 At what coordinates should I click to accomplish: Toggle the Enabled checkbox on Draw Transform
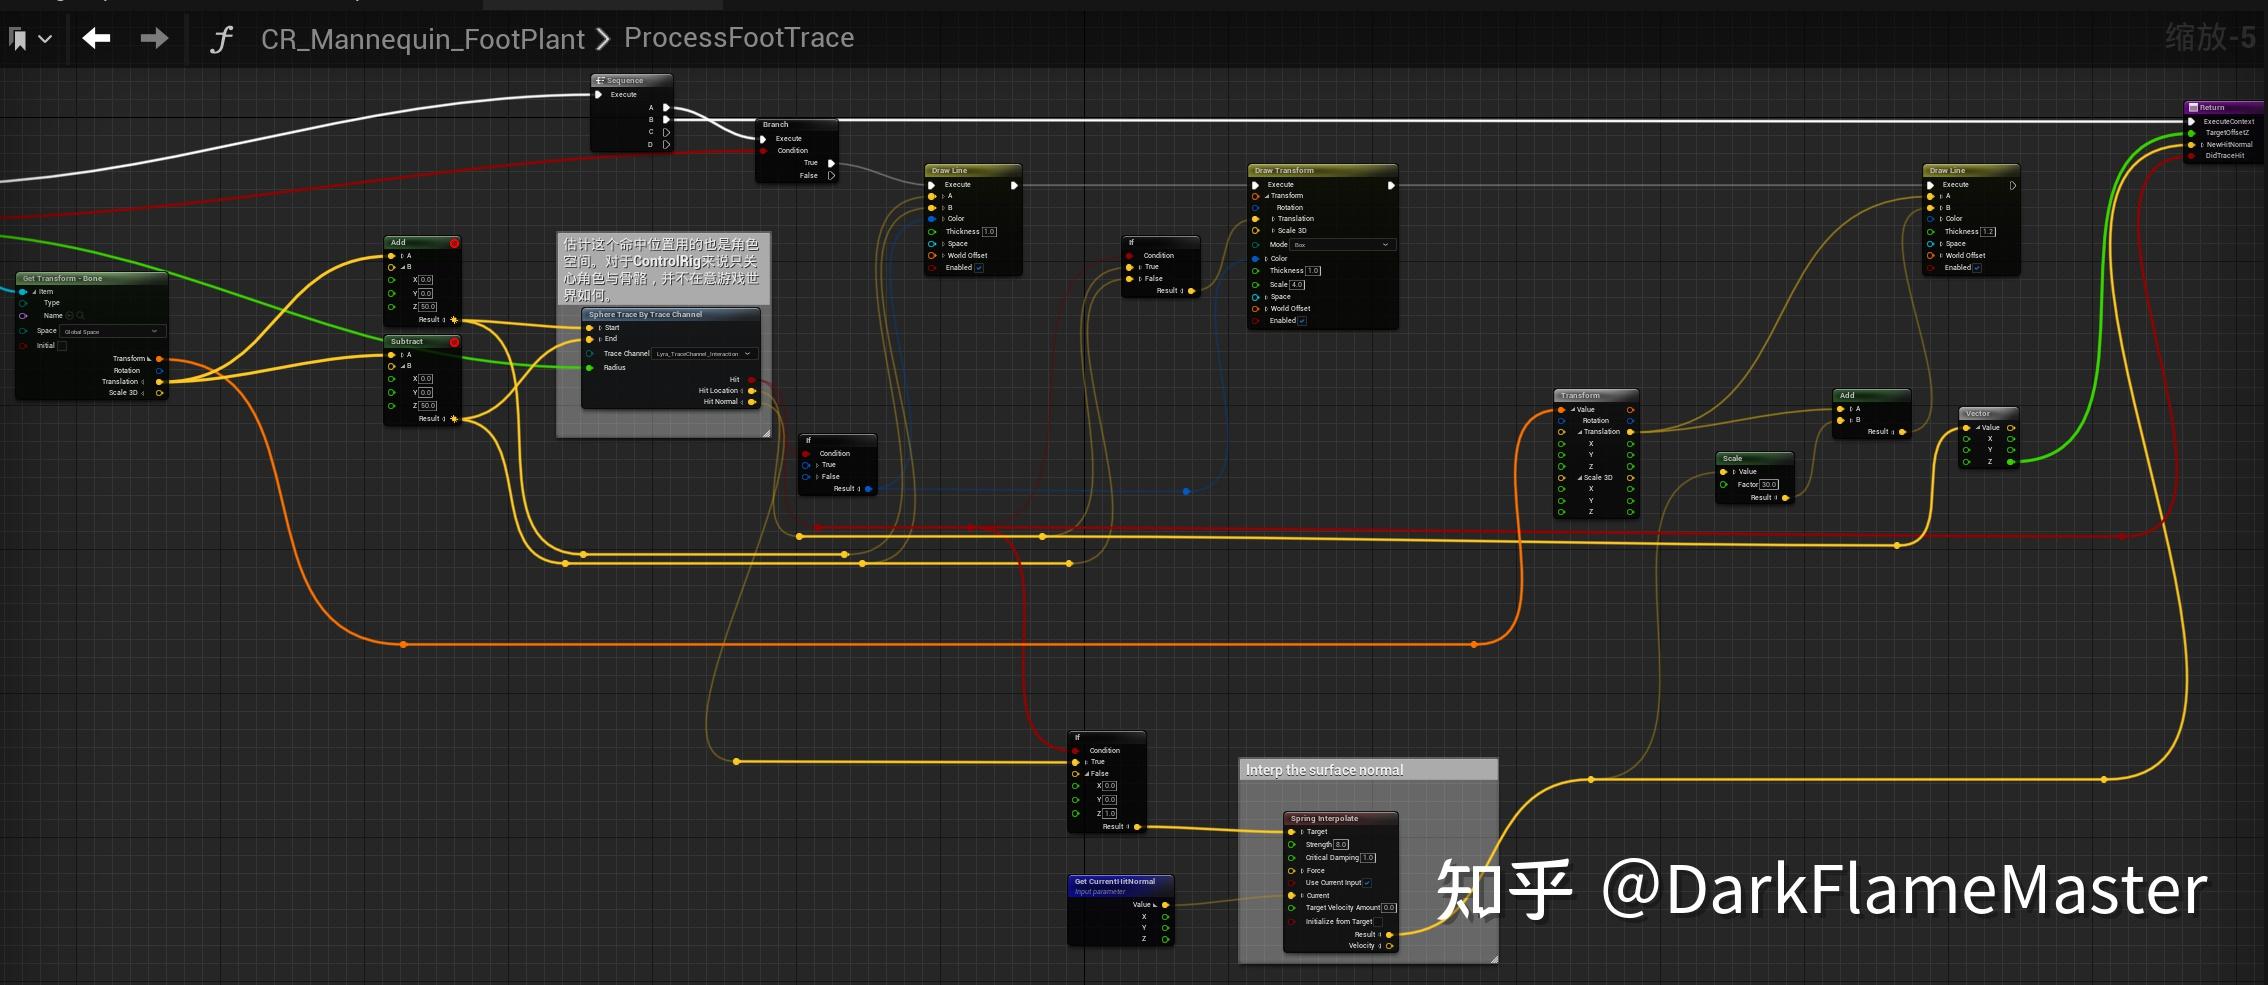(x=1302, y=321)
